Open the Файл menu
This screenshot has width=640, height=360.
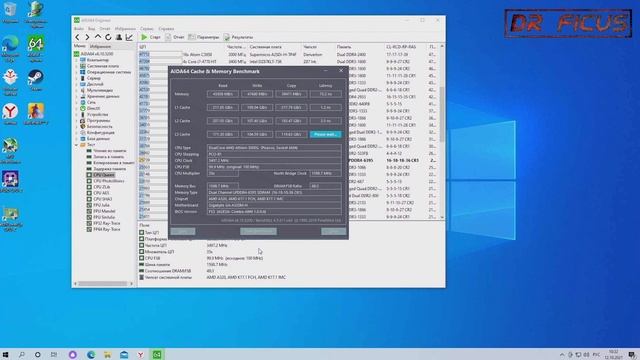79,29
